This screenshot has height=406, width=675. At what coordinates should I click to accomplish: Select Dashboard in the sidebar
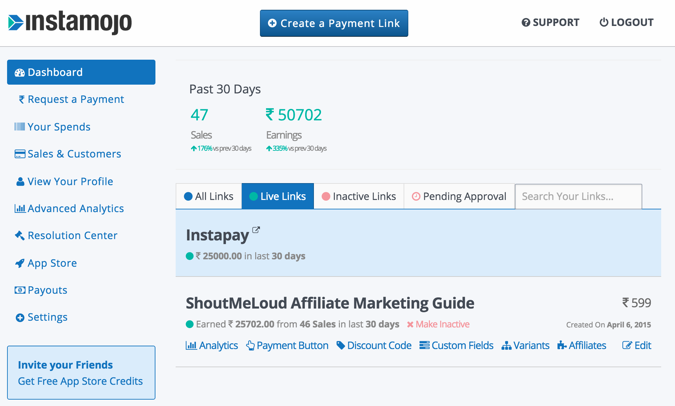click(81, 72)
